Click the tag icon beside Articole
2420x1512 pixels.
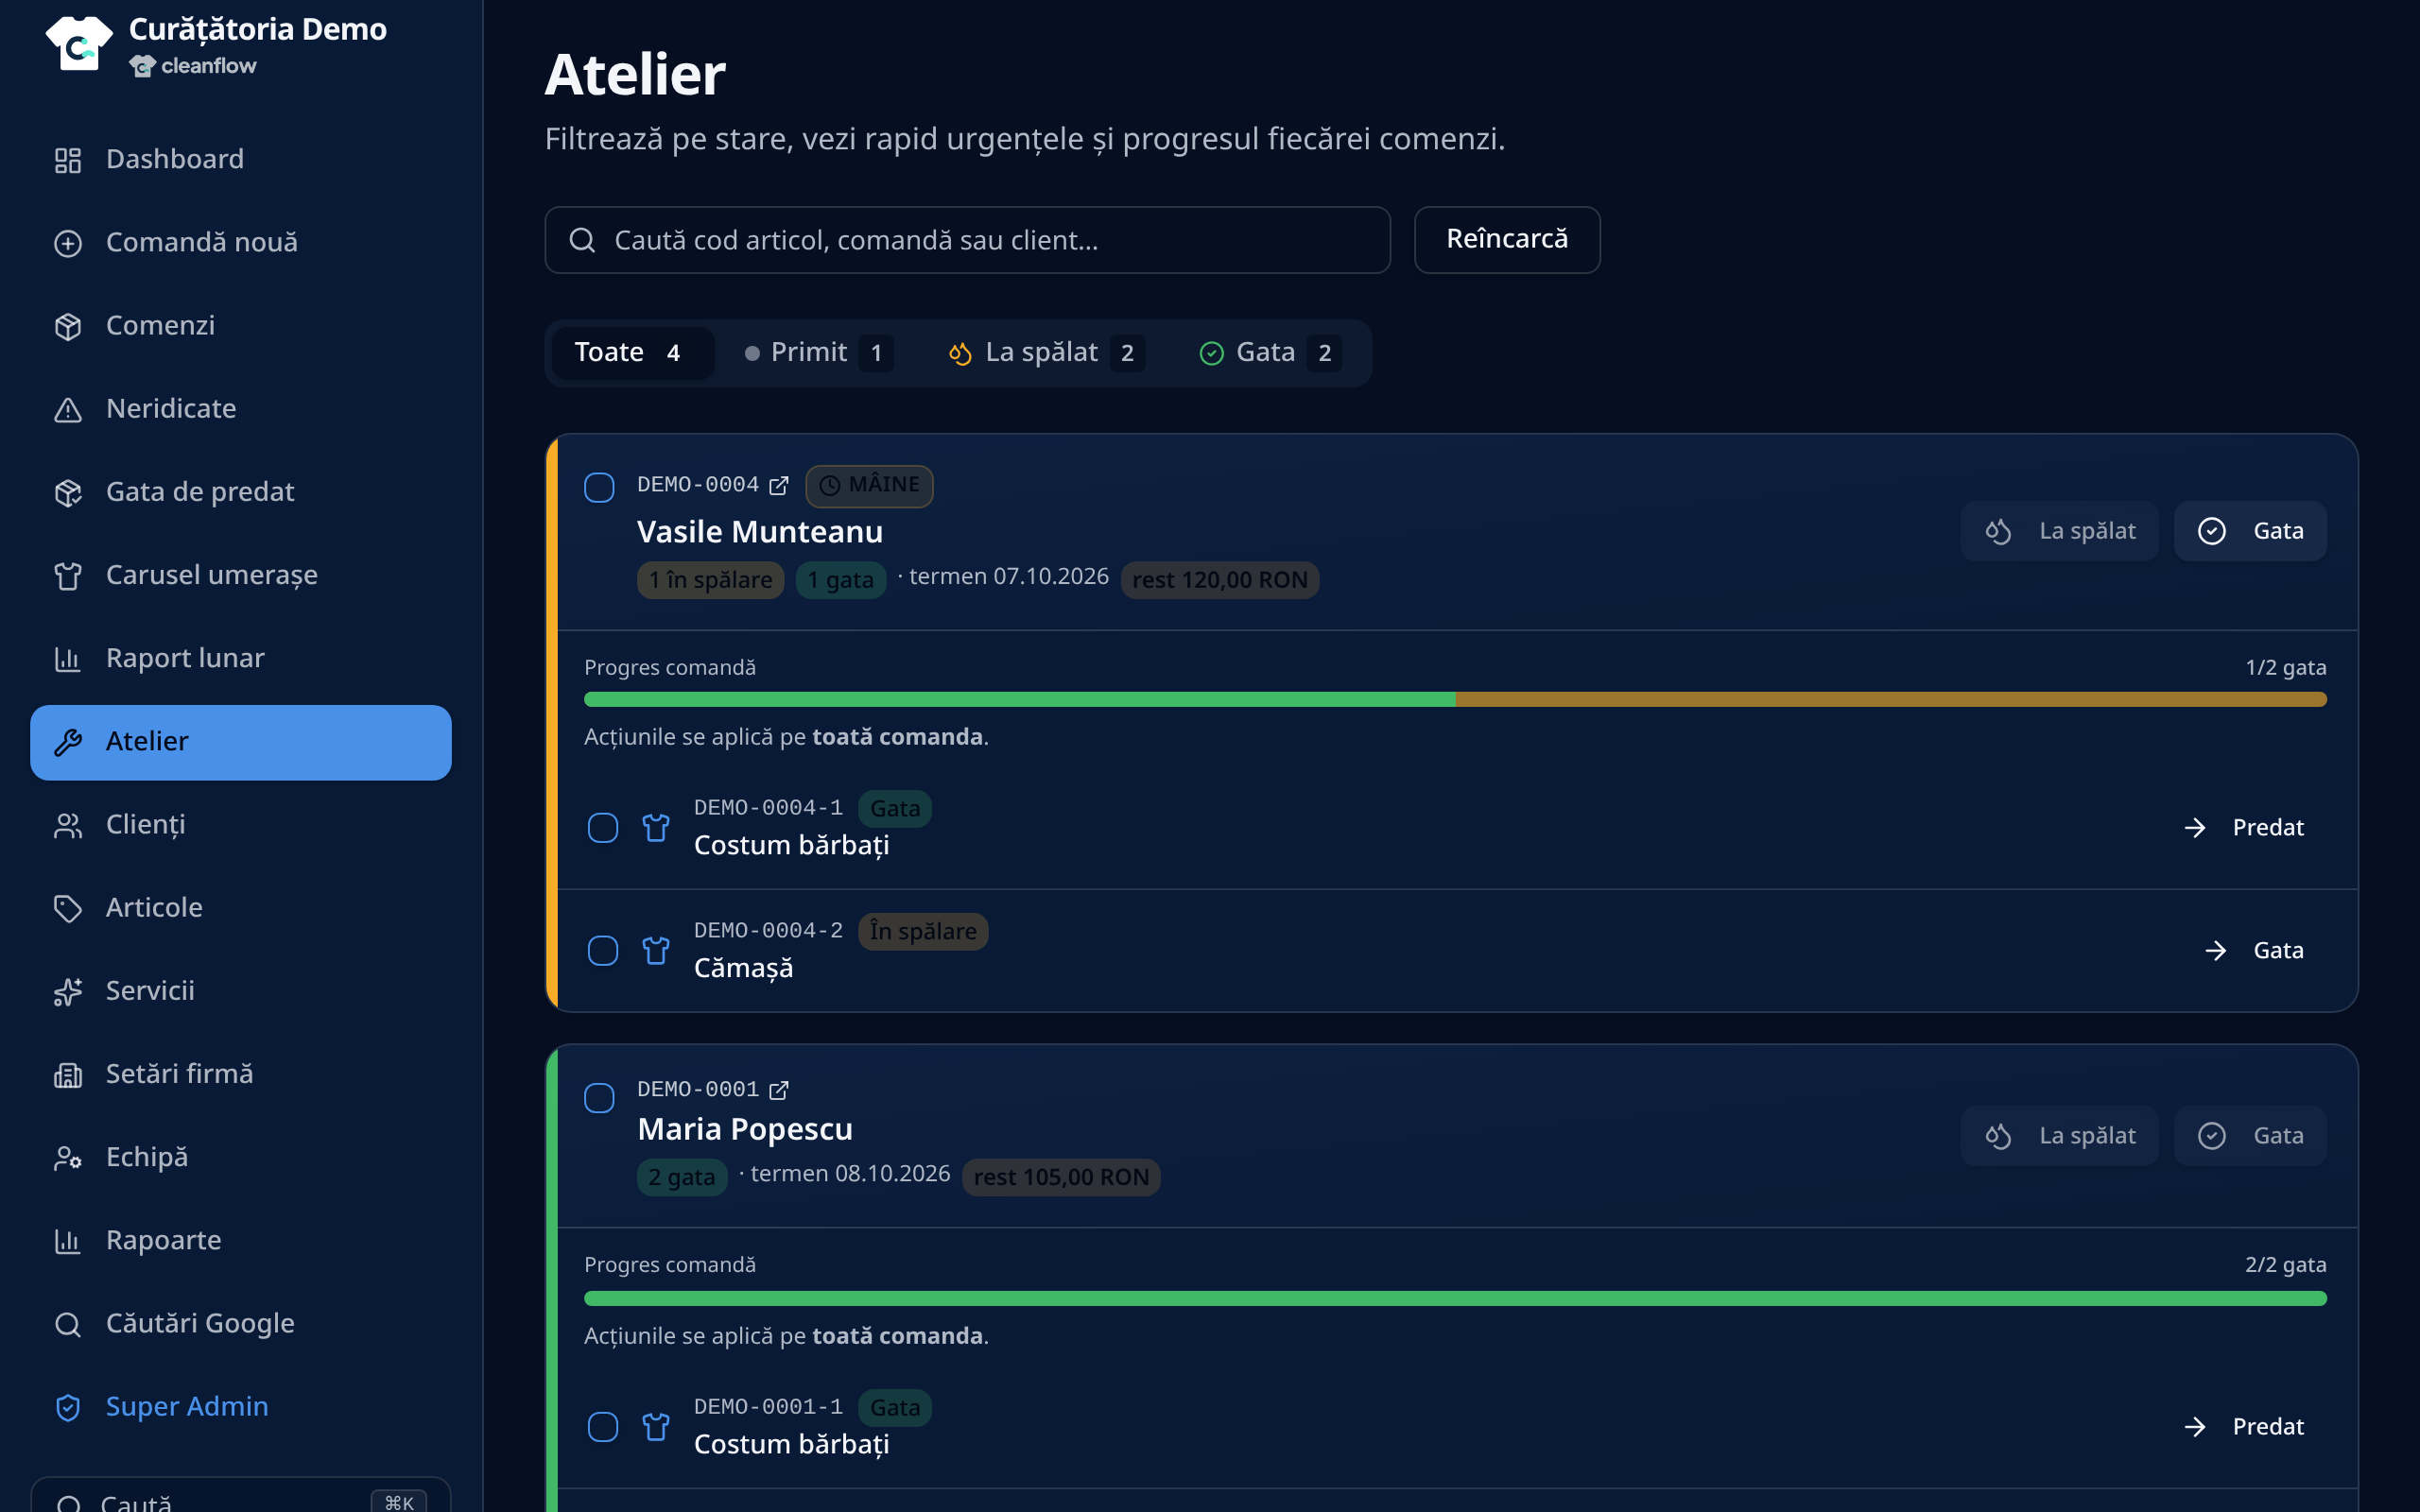pyautogui.click(x=67, y=908)
